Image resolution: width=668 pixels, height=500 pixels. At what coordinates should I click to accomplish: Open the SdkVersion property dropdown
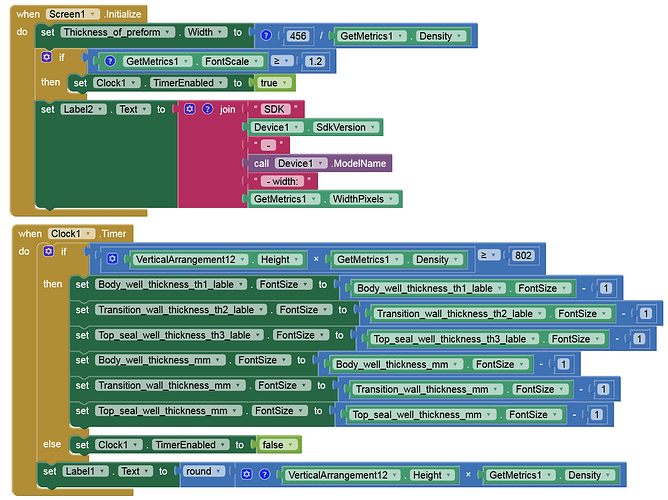[346, 127]
